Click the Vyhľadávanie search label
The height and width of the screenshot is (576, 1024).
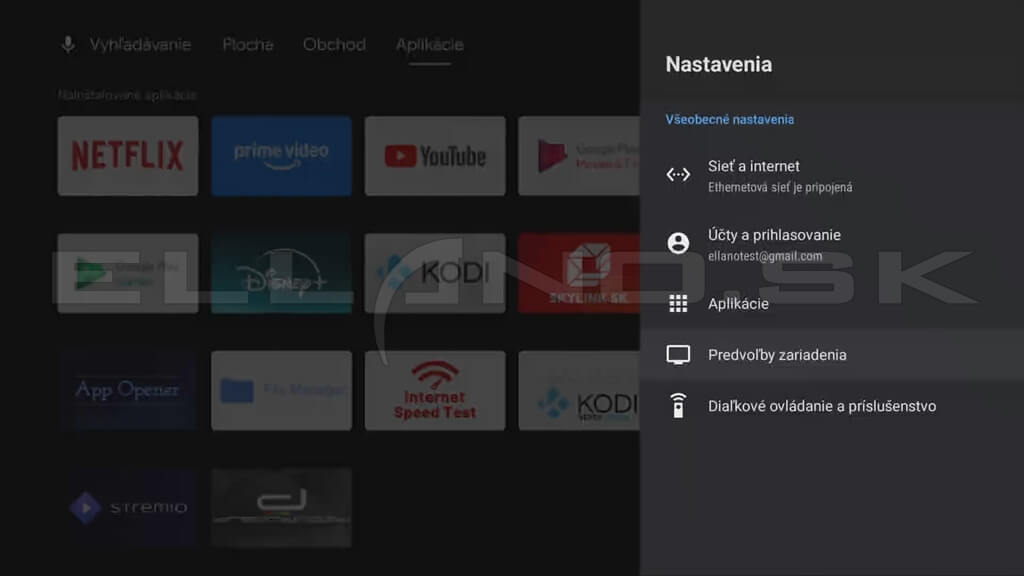140,45
